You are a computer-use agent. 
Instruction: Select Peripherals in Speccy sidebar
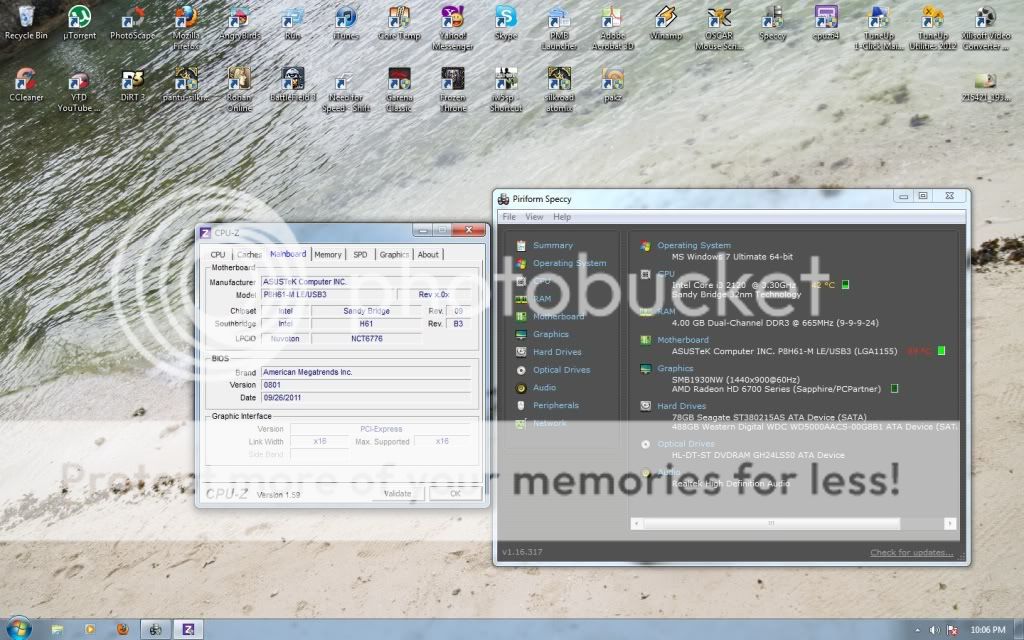tap(556, 406)
